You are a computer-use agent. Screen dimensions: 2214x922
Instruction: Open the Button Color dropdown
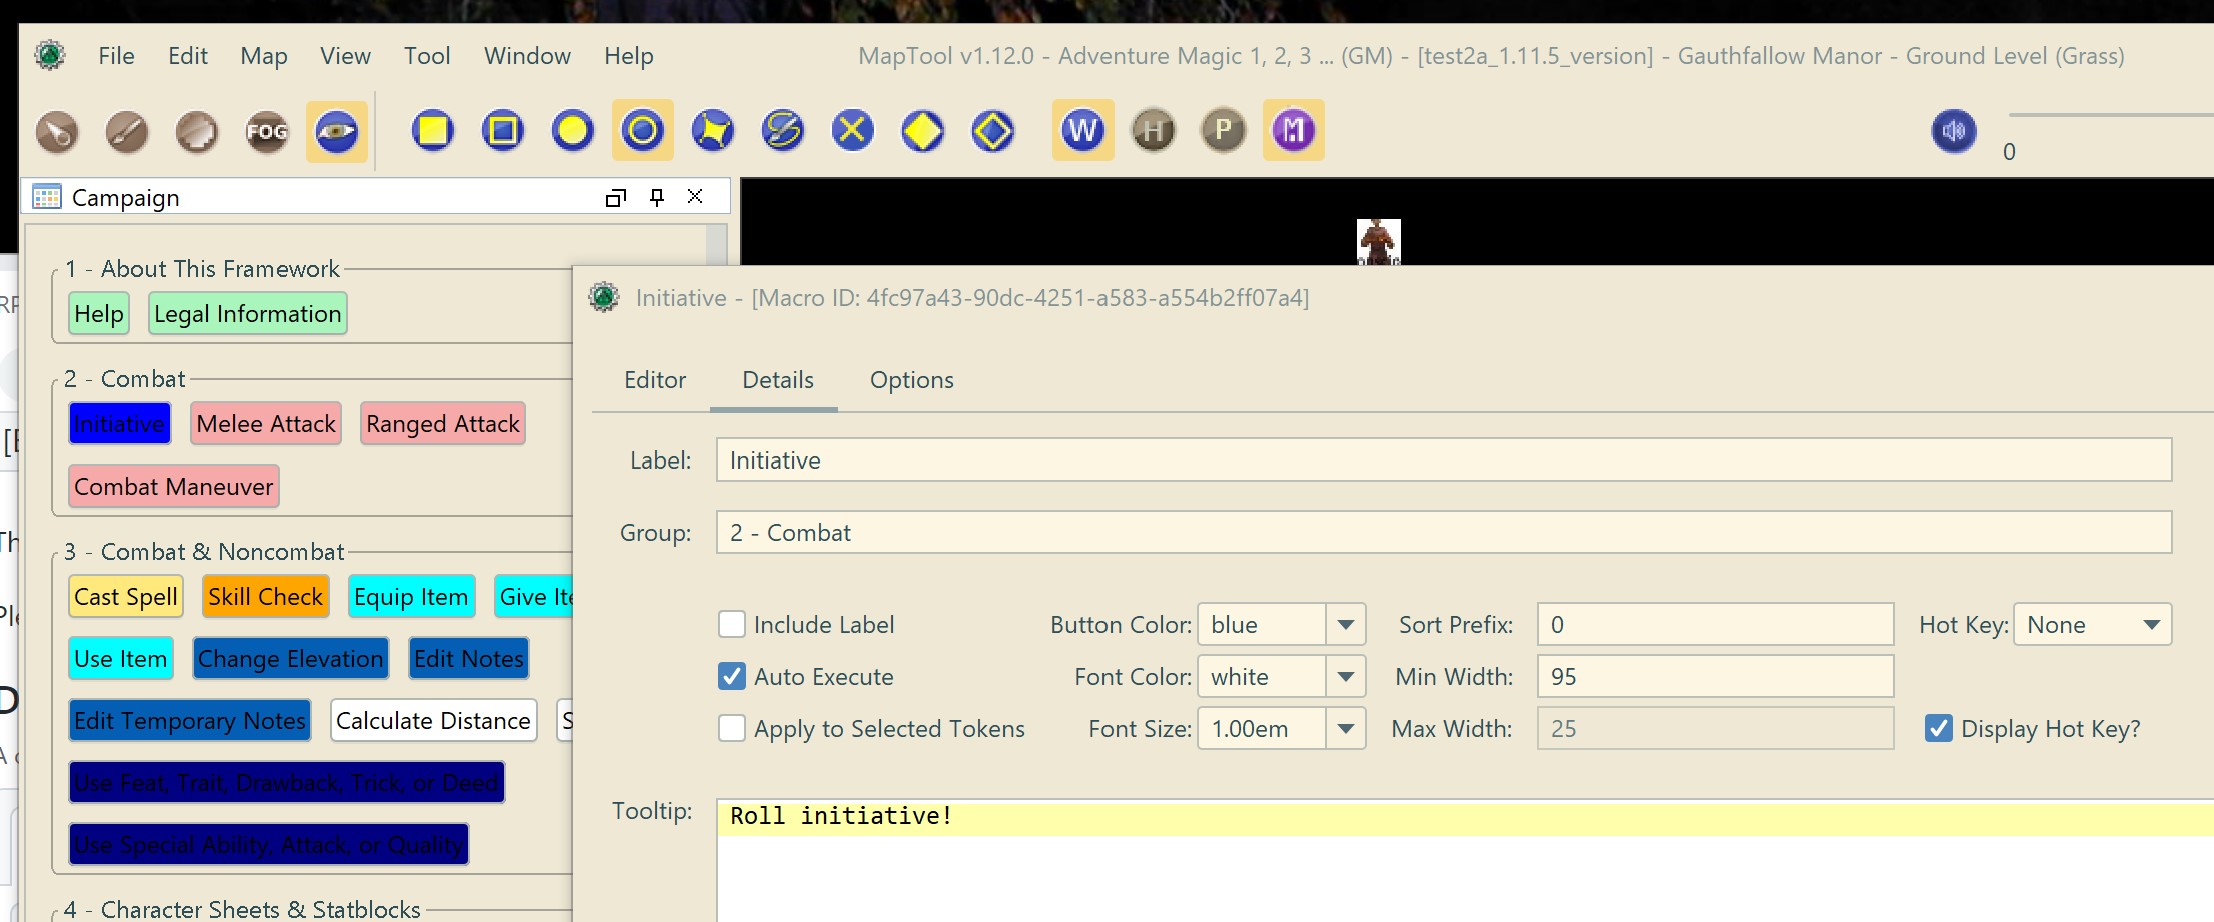1345,624
